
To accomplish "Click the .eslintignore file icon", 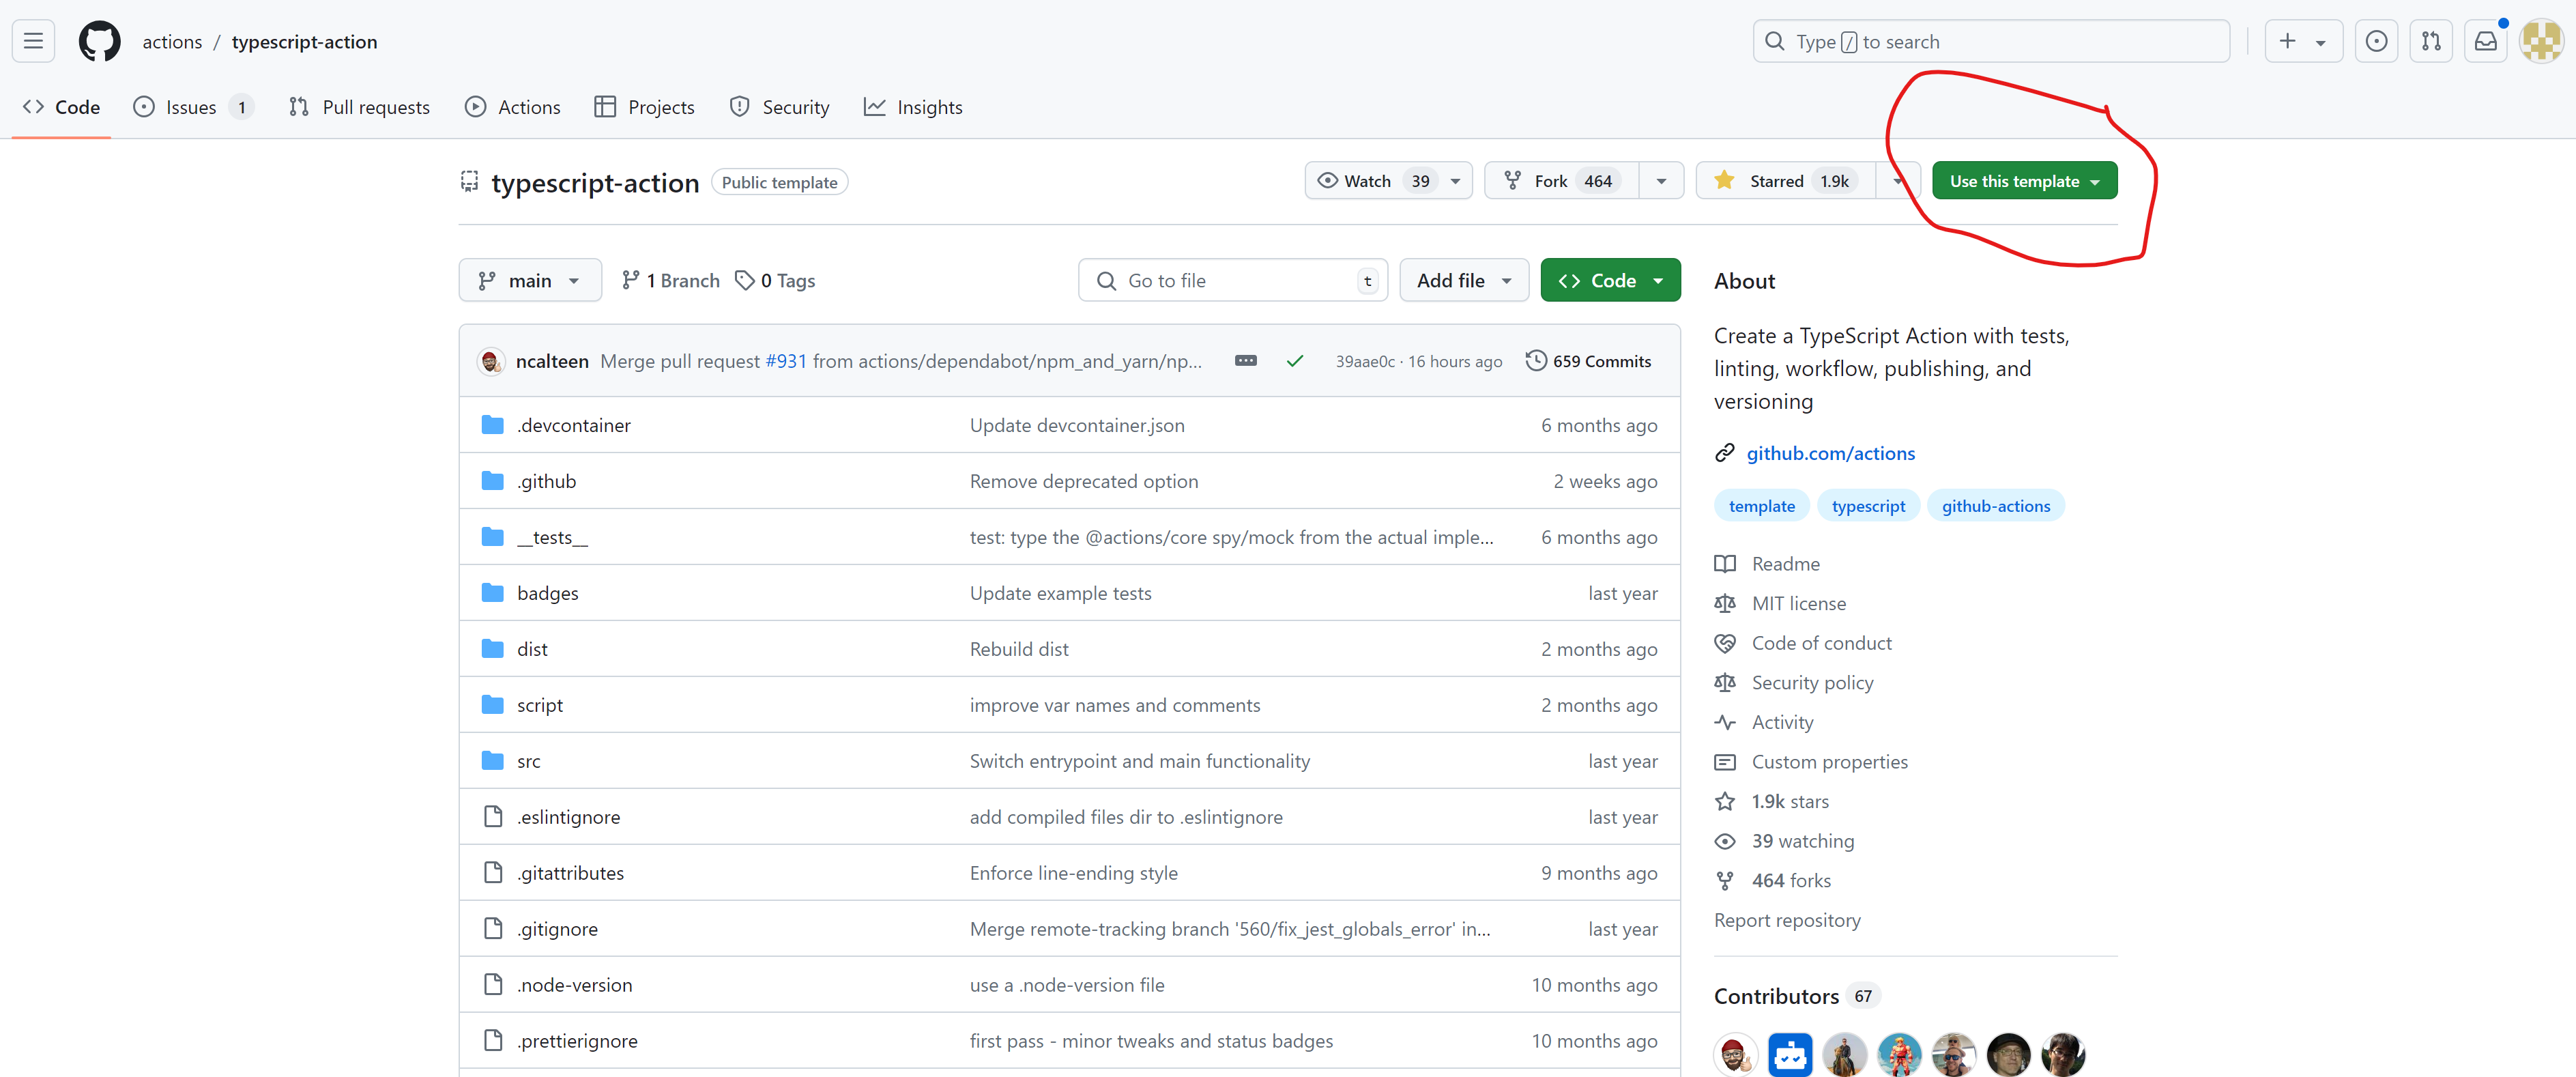I will pyautogui.click(x=492, y=817).
